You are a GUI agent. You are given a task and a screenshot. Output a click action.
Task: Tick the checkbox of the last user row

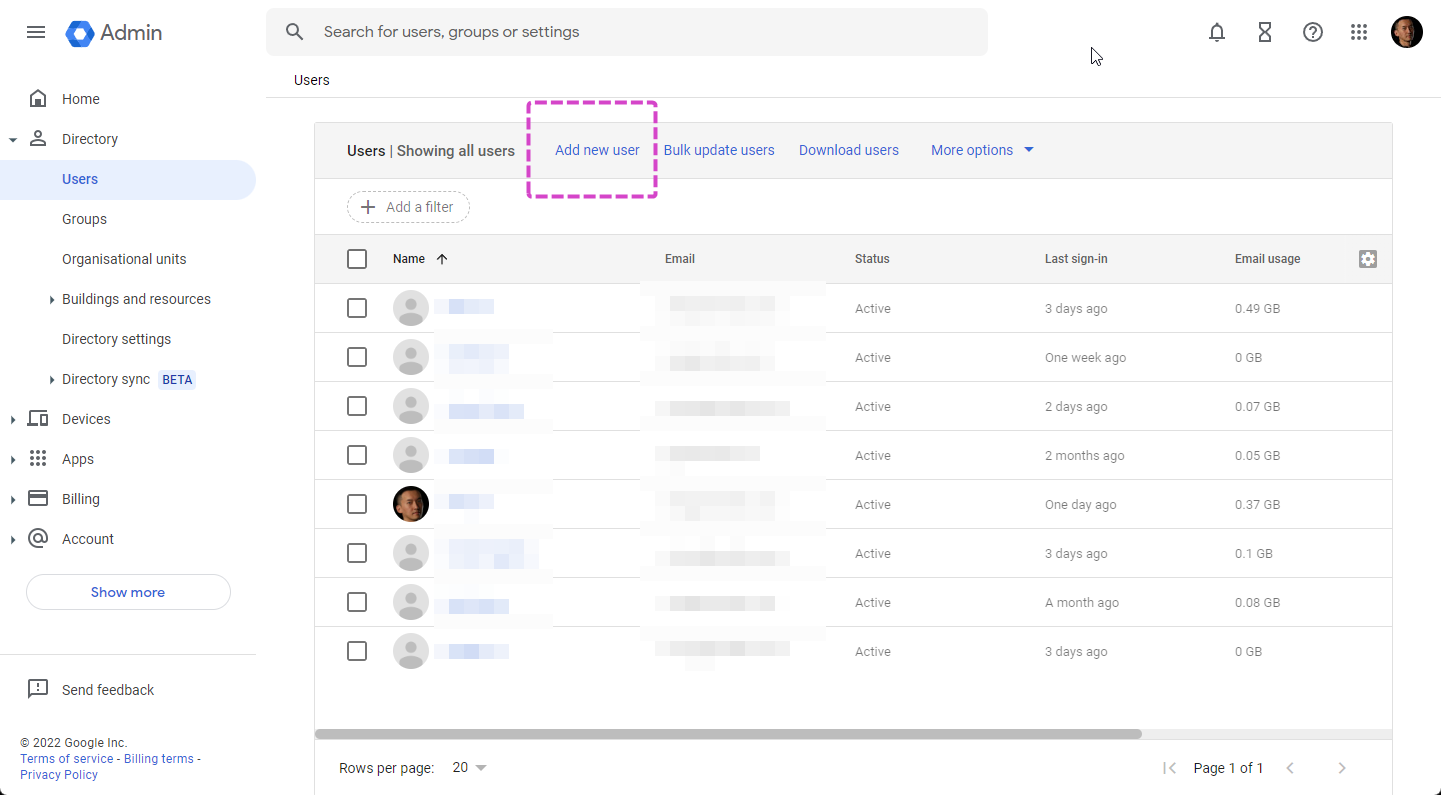tap(357, 651)
